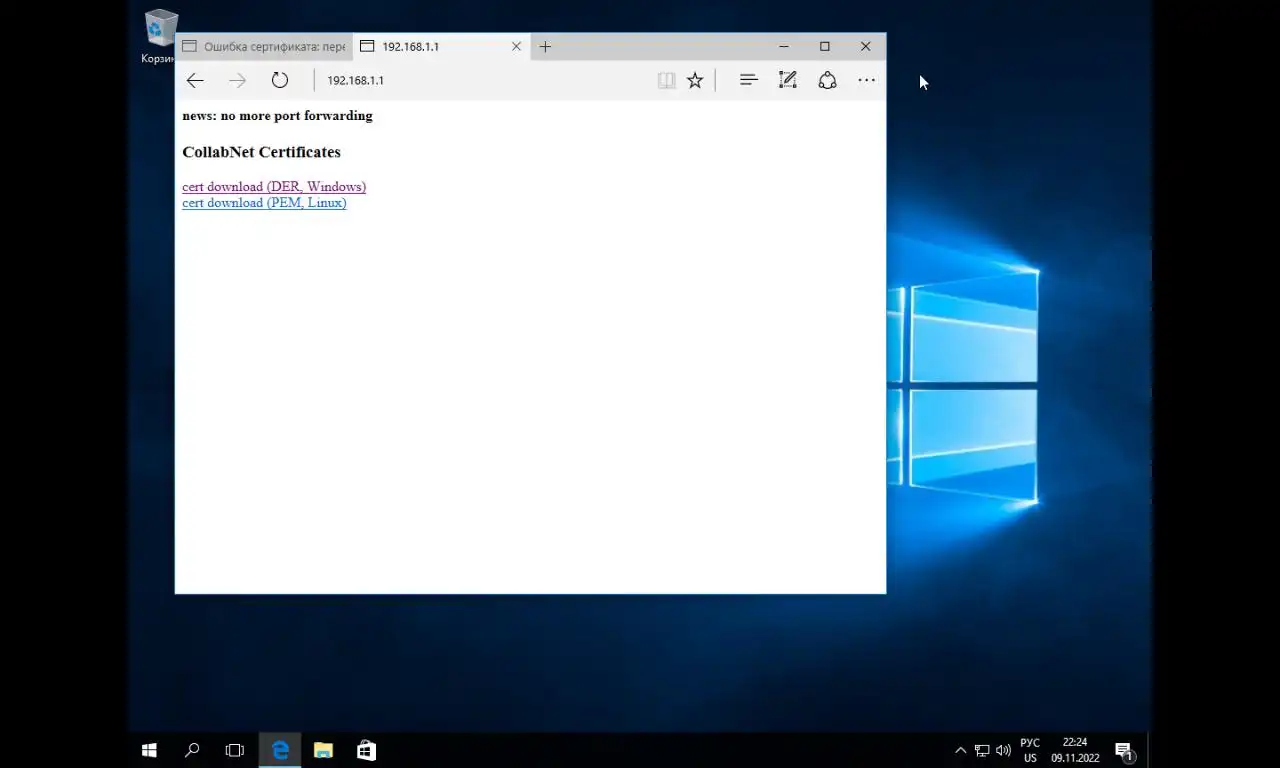Open the Action Center notifications icon

(1124, 750)
